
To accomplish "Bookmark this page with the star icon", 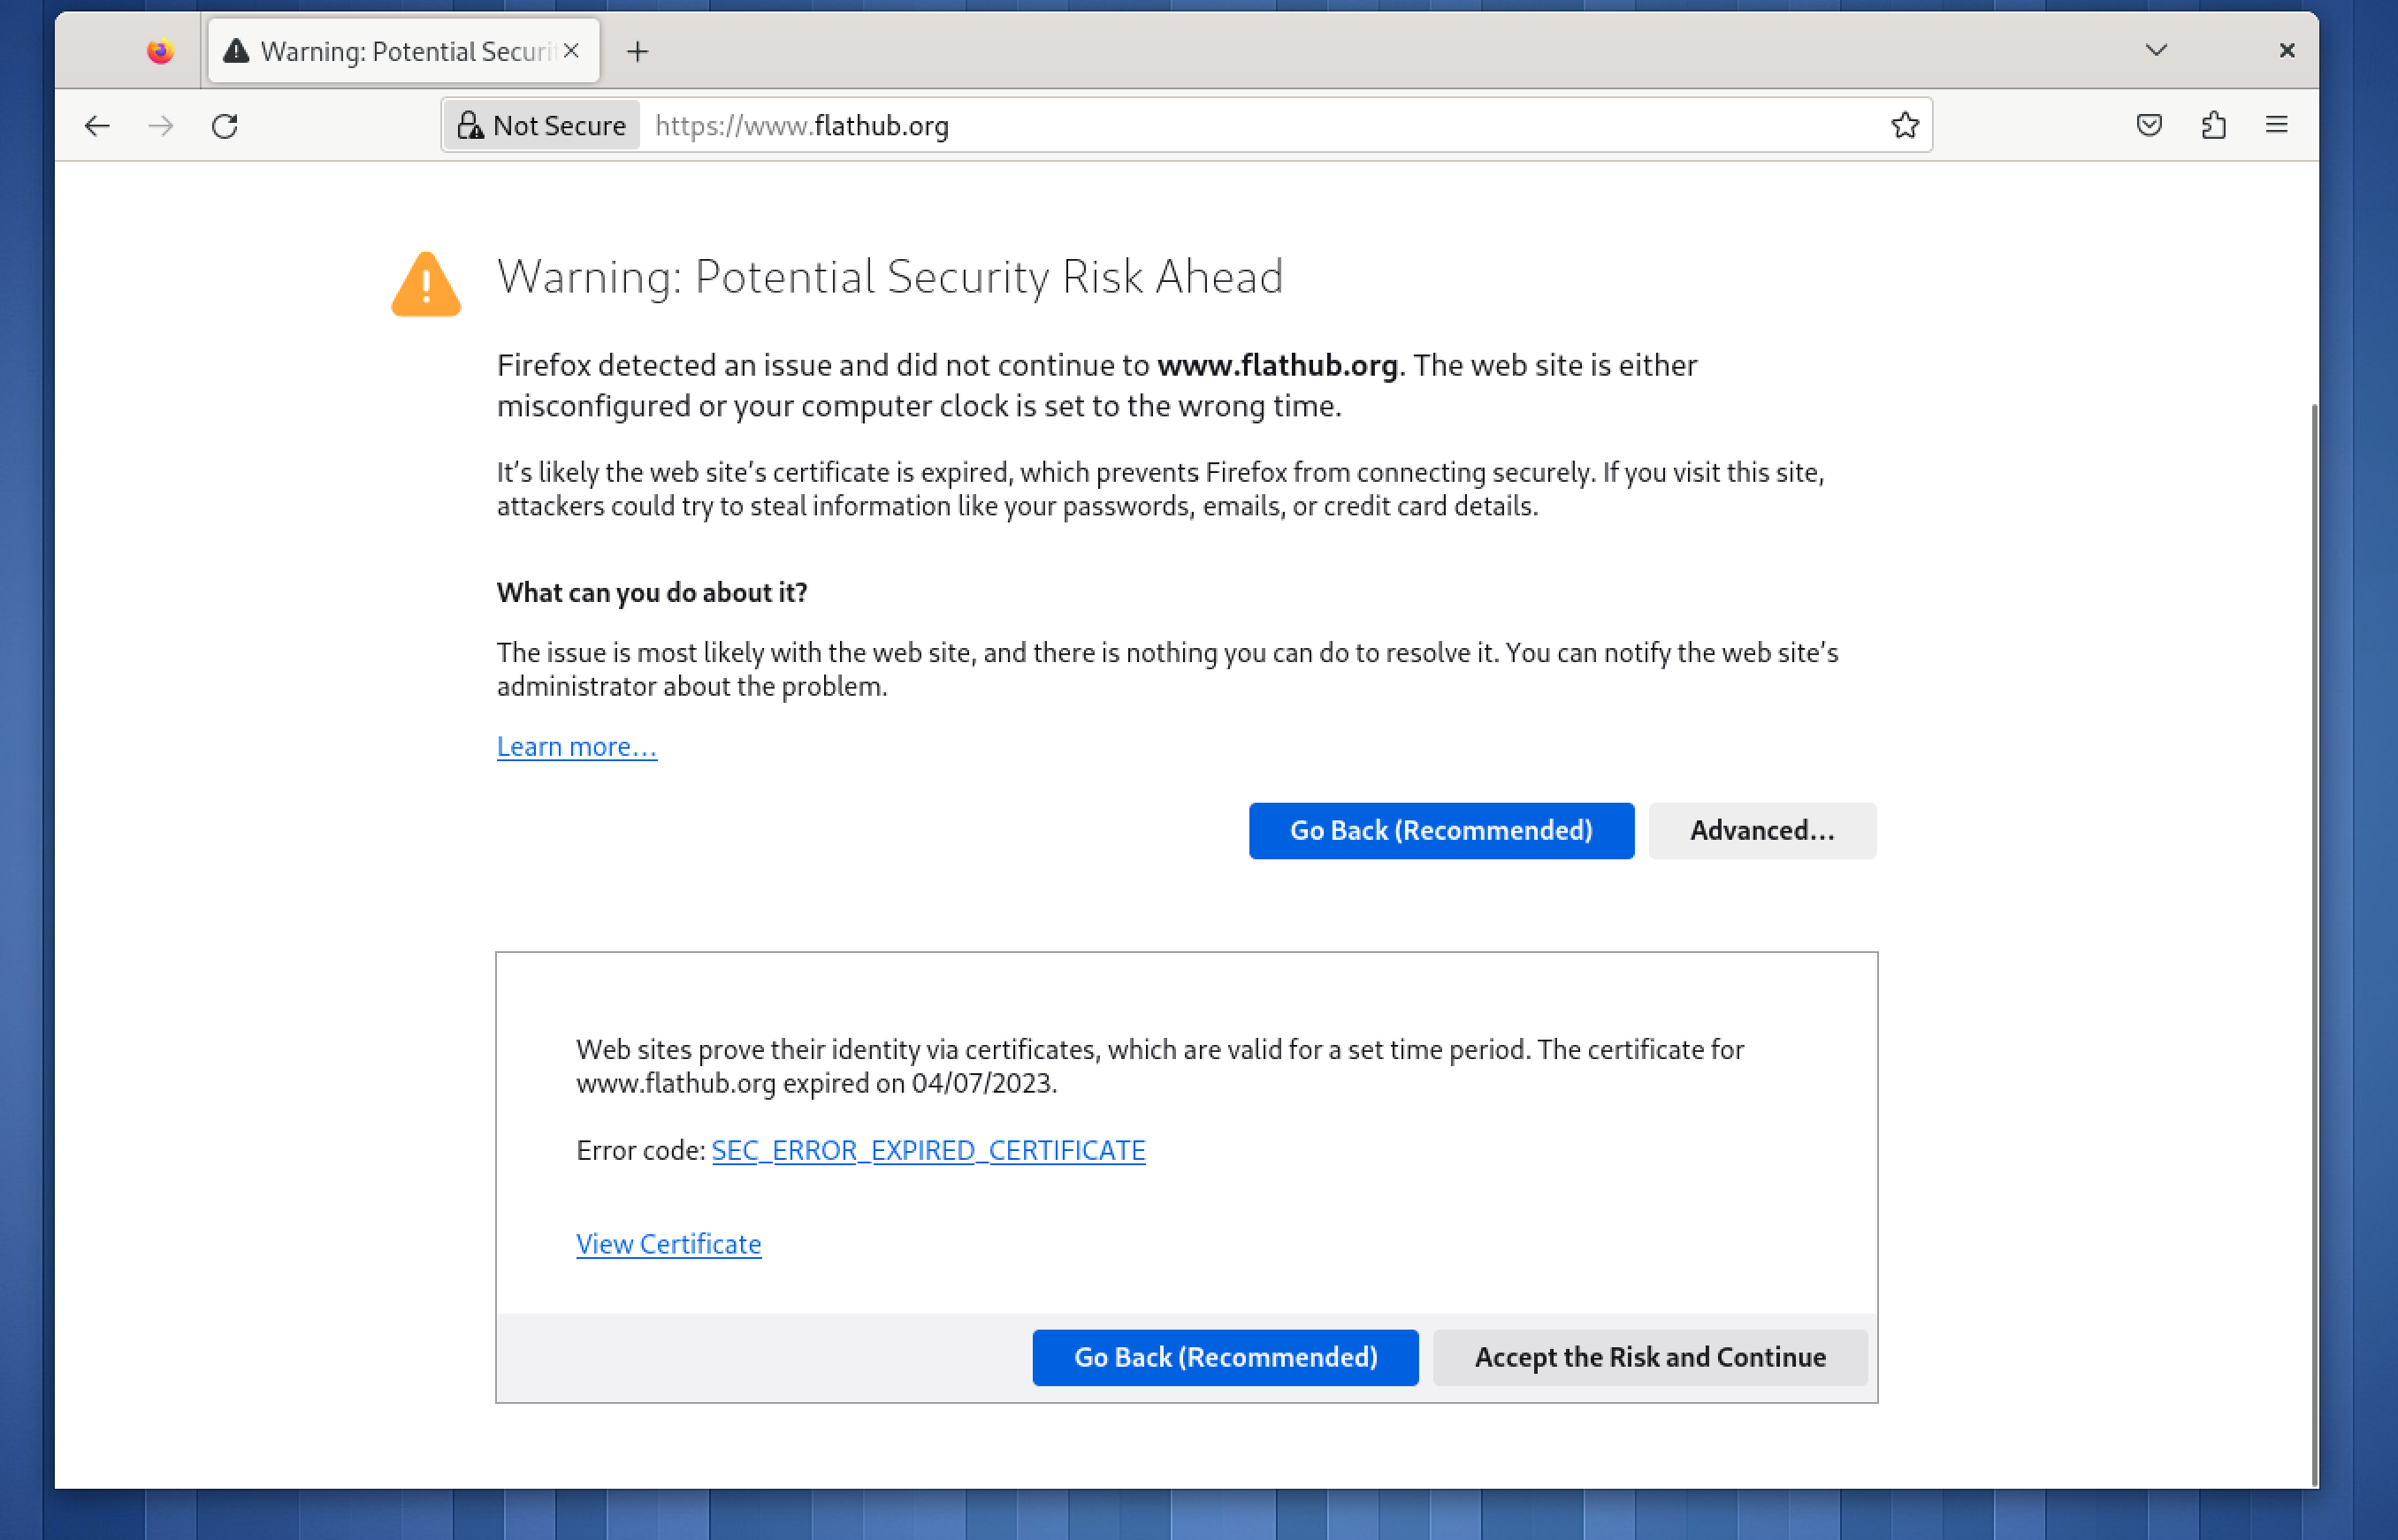I will [x=1905, y=125].
